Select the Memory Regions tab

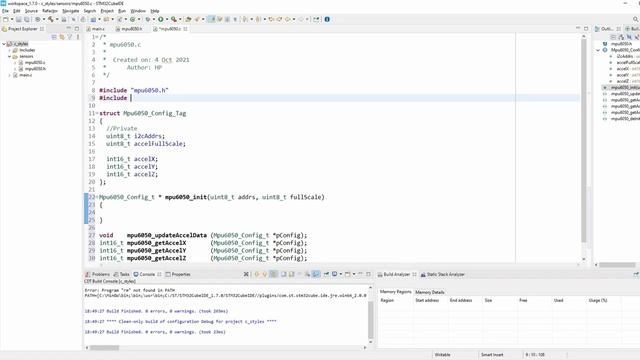(x=395, y=292)
